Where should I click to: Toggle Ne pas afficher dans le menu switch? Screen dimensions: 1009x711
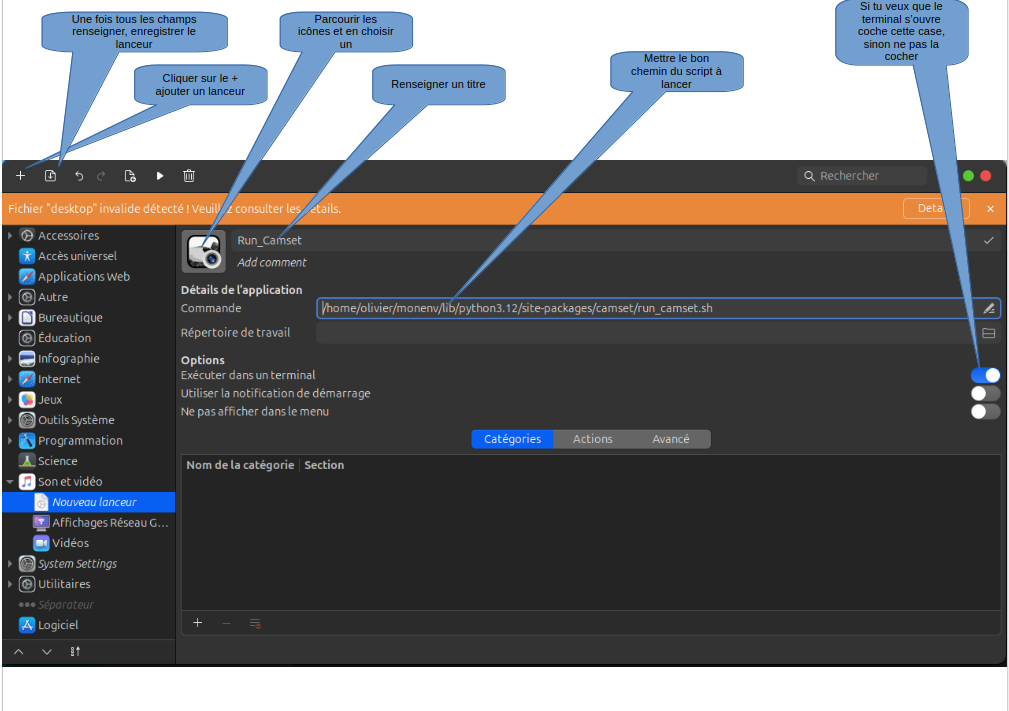985,411
